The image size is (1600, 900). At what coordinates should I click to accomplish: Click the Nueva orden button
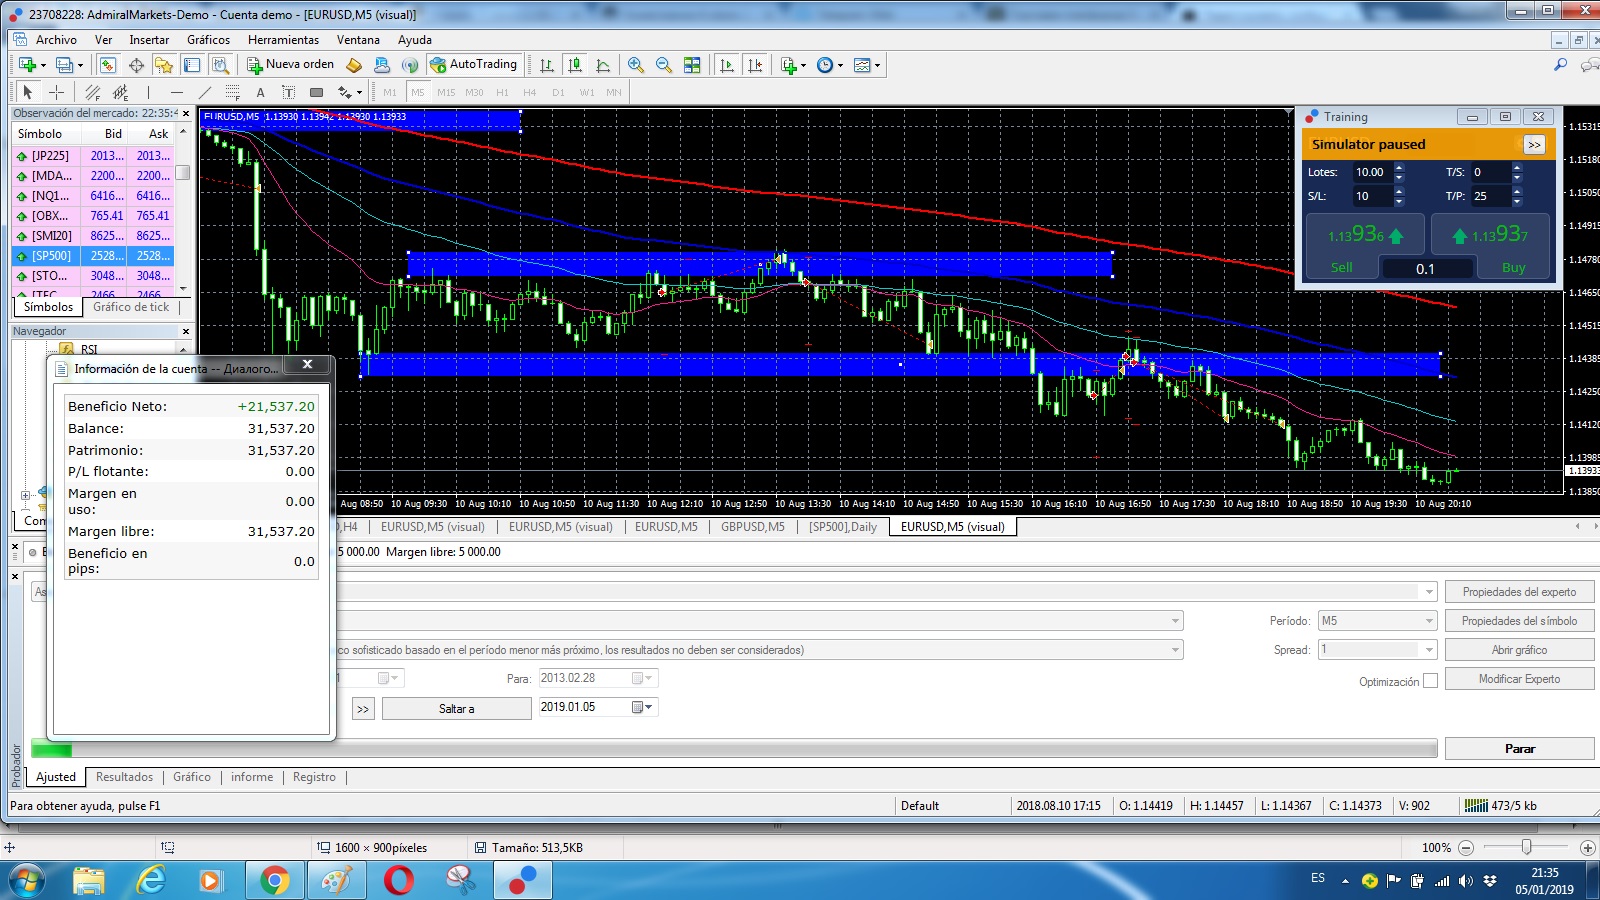[x=291, y=64]
